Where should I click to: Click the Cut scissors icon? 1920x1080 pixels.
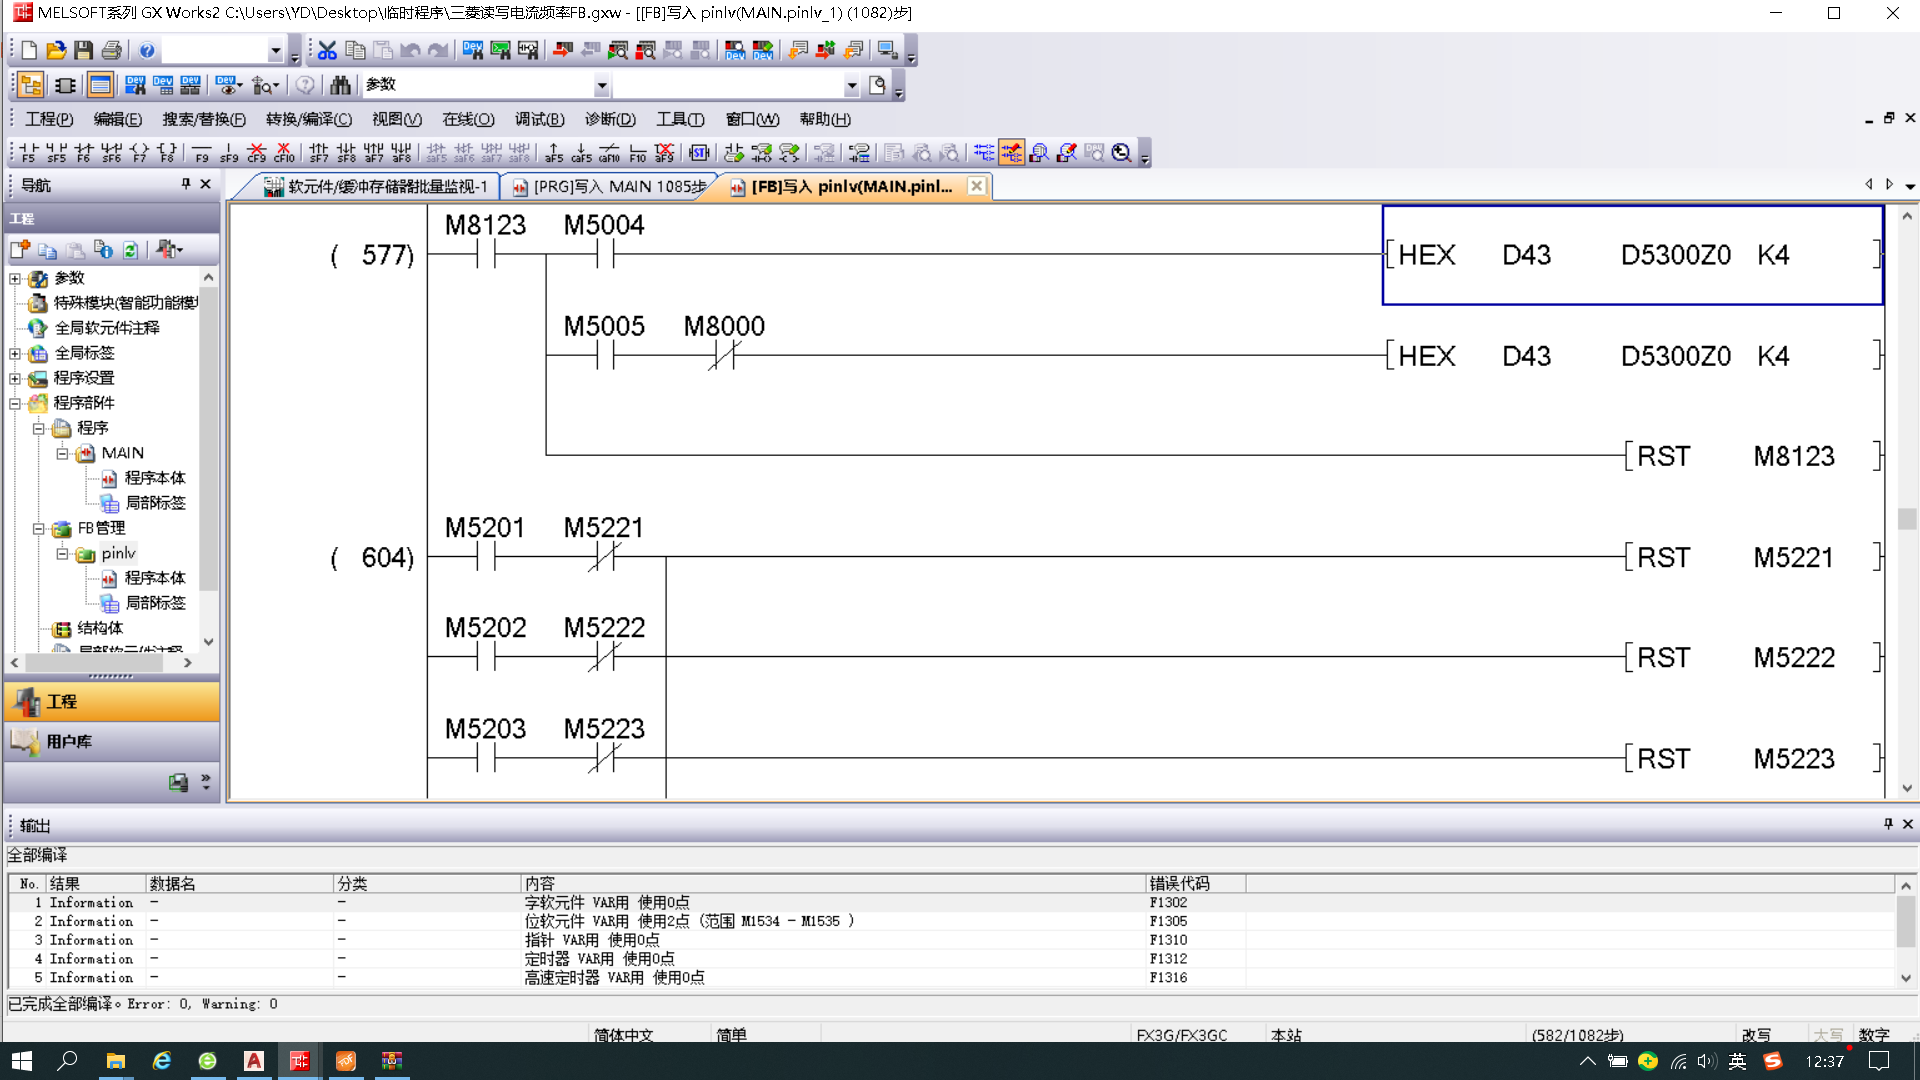(327, 50)
